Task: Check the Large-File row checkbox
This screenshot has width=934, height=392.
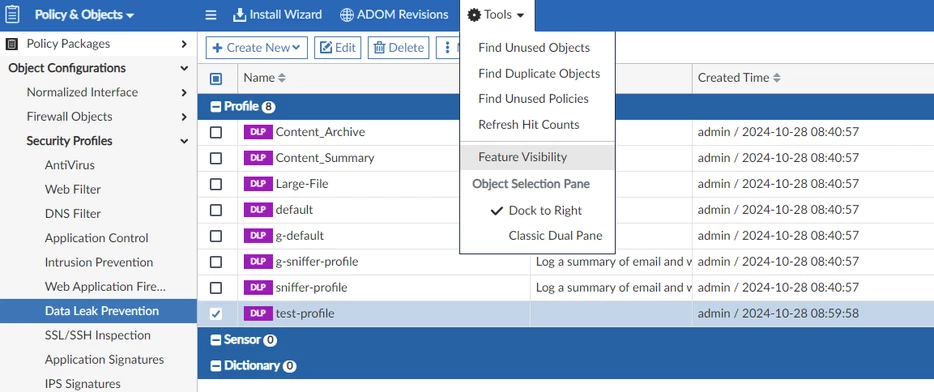Action: tap(216, 184)
